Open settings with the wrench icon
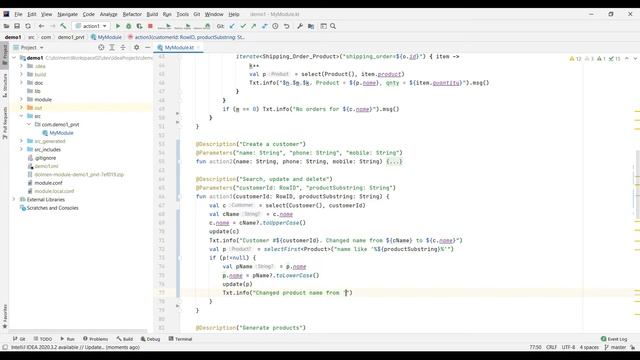This screenshot has height=360, width=640. (300, 26)
